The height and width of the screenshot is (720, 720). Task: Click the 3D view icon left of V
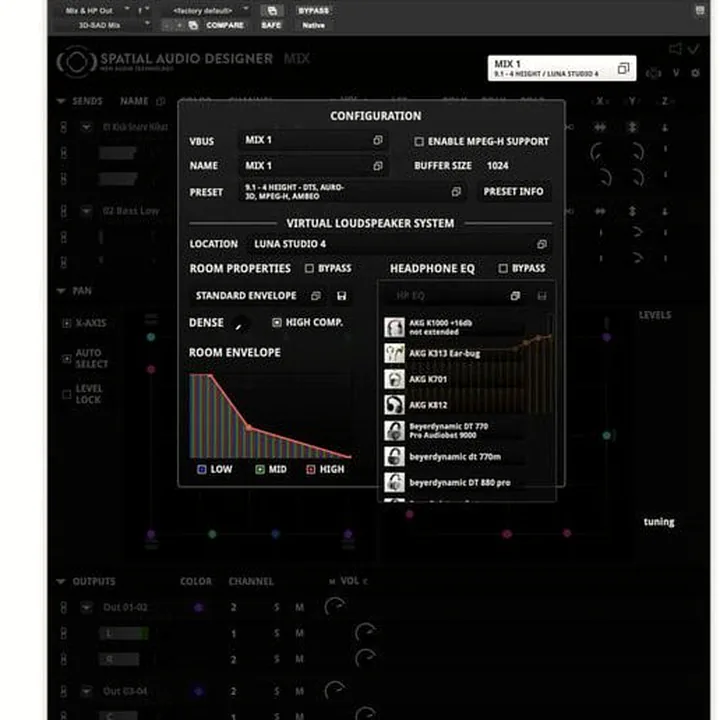click(x=653, y=73)
